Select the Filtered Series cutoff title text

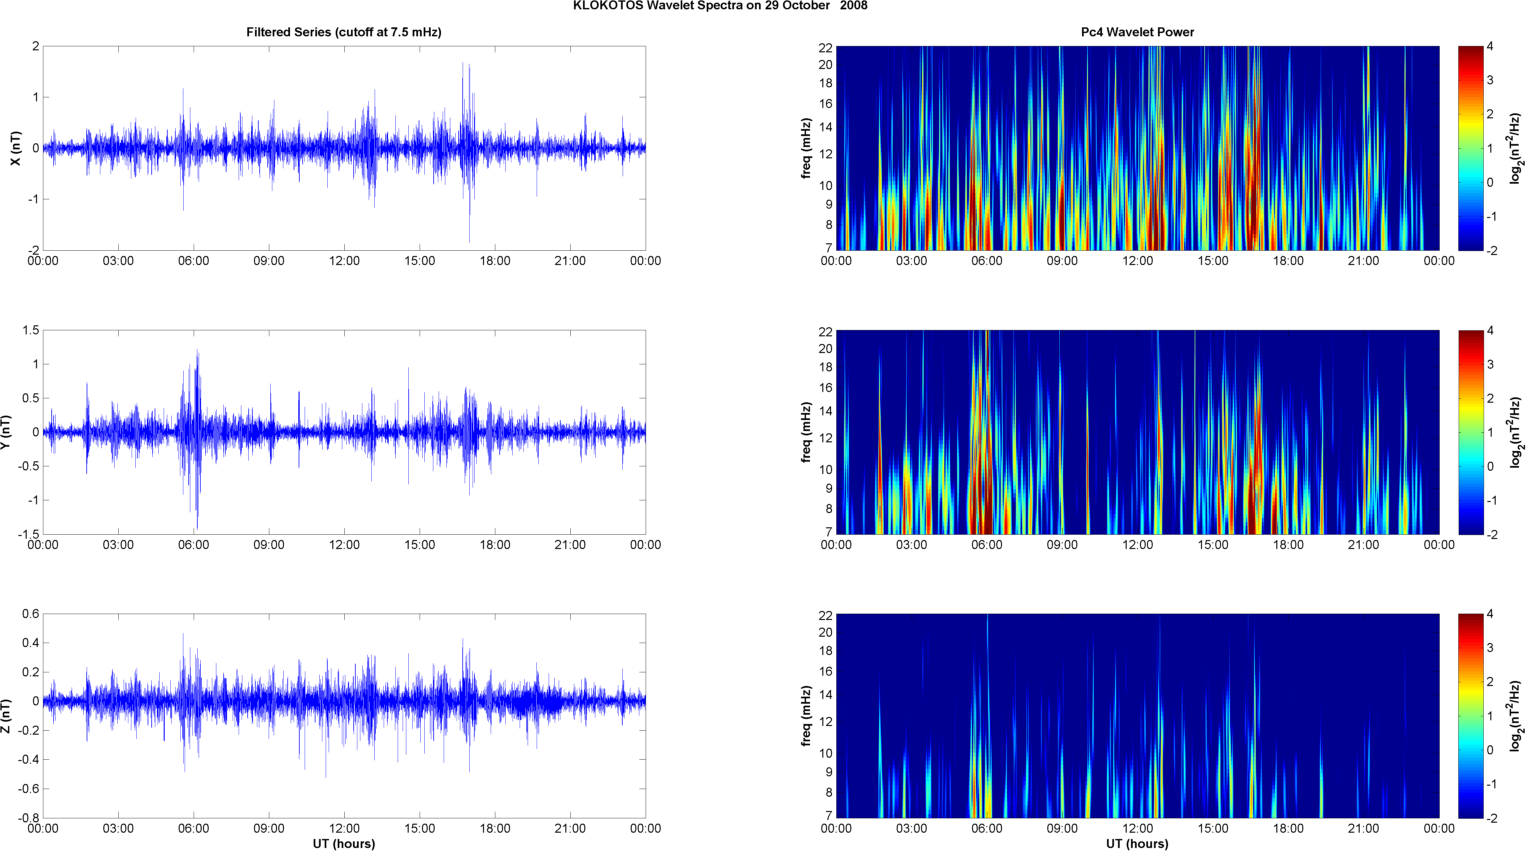click(343, 32)
